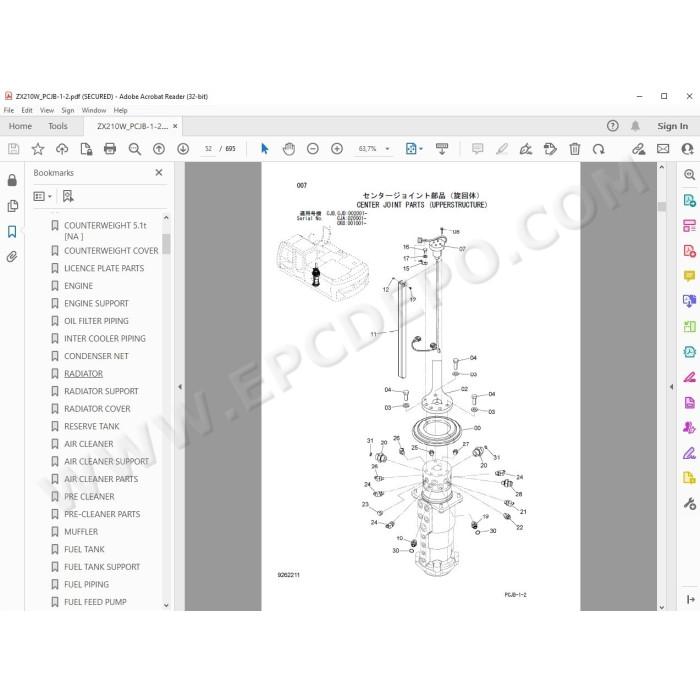Add file to starred favorites

(x=38, y=149)
